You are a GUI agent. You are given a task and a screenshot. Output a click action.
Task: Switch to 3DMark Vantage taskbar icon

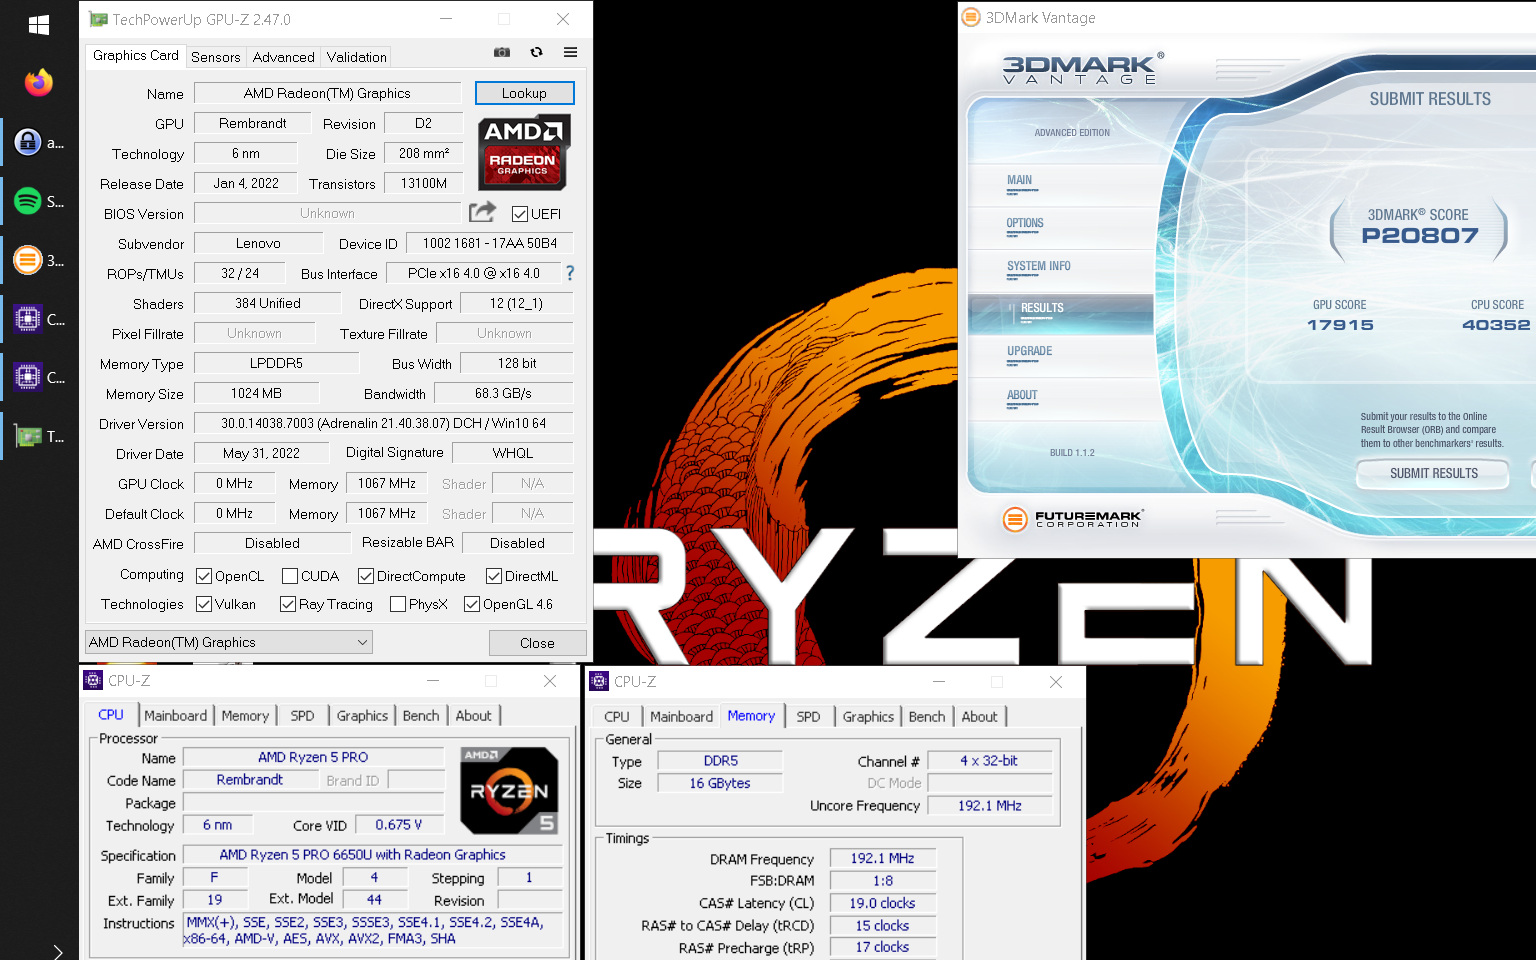click(x=28, y=260)
